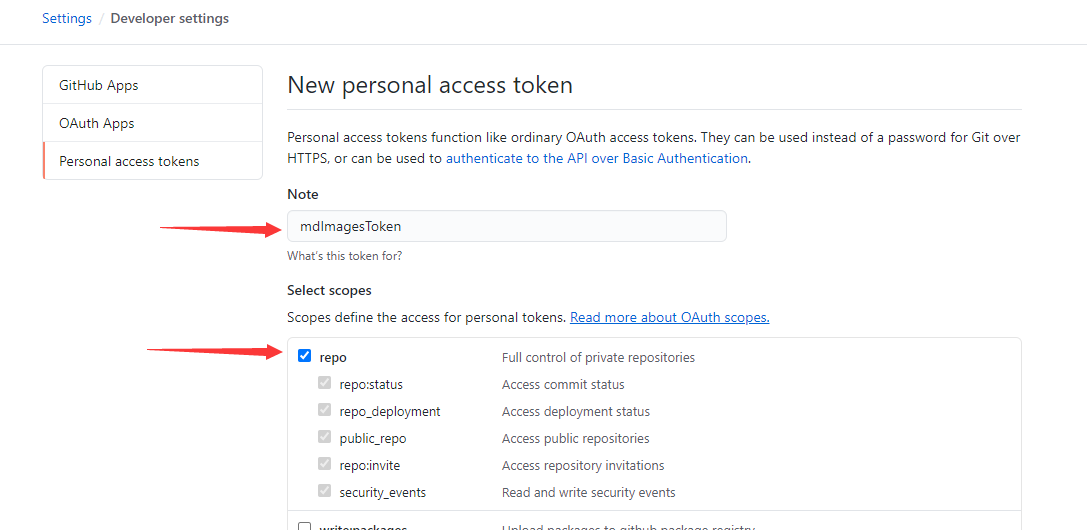
Task: Focus the Note field containing mdImagesToken
Action: pos(506,226)
